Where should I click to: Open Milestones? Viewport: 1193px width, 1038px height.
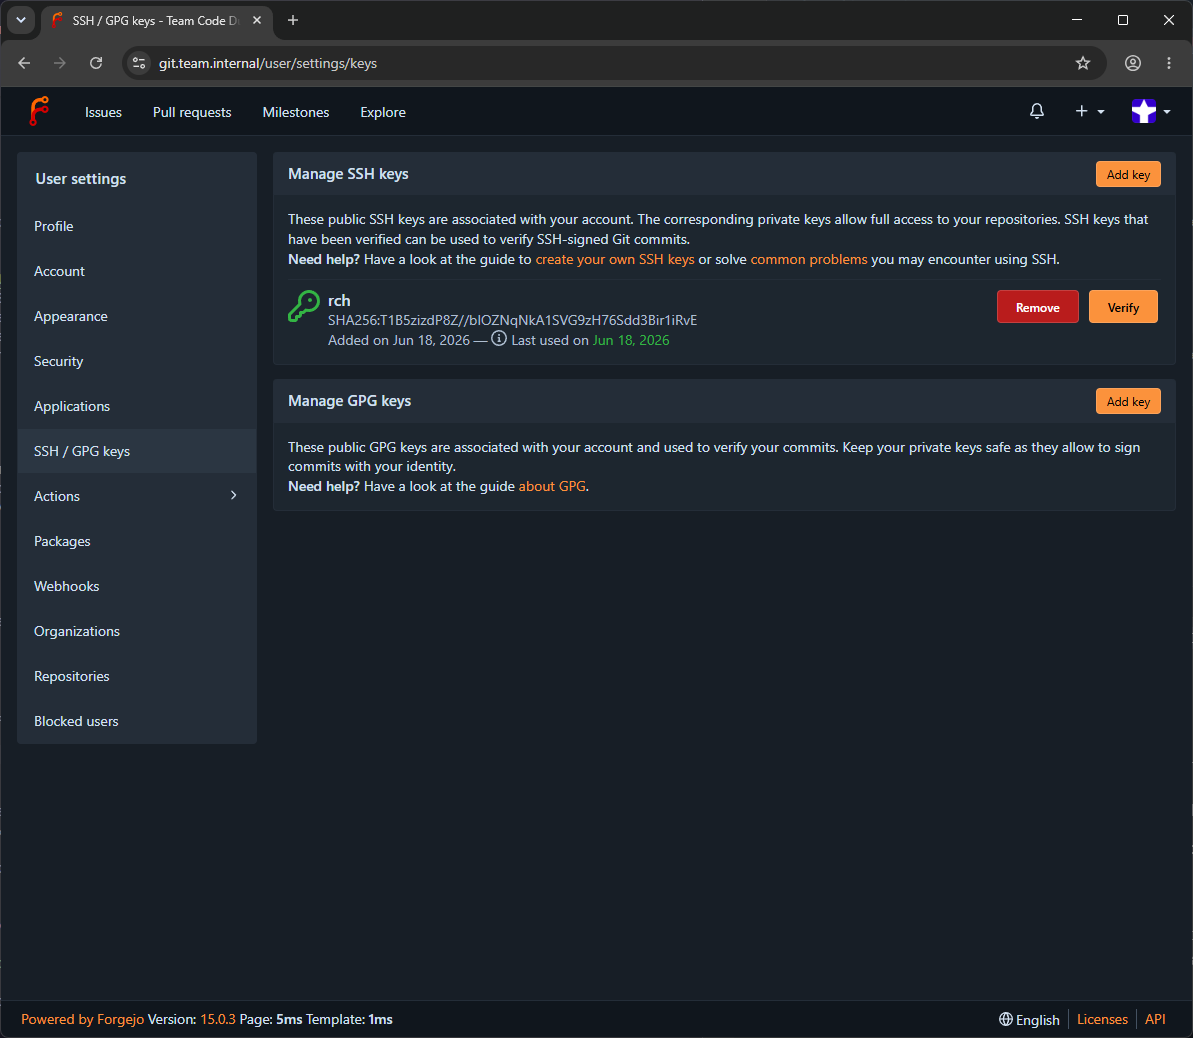pos(296,112)
